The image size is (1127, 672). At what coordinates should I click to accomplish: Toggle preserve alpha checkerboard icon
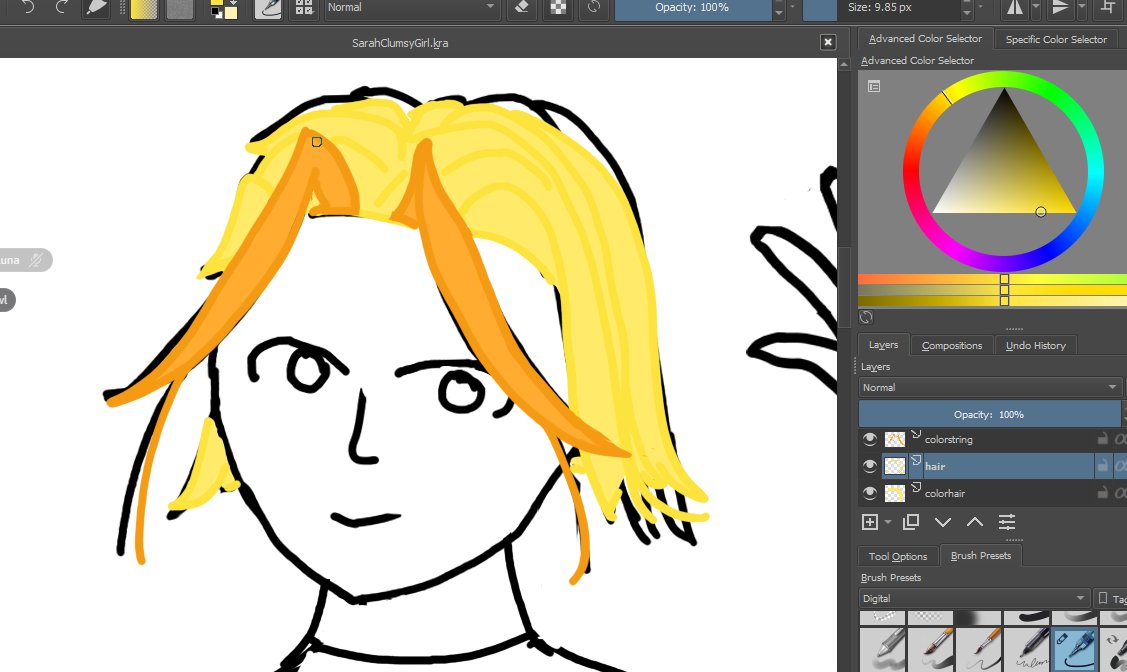click(x=558, y=7)
